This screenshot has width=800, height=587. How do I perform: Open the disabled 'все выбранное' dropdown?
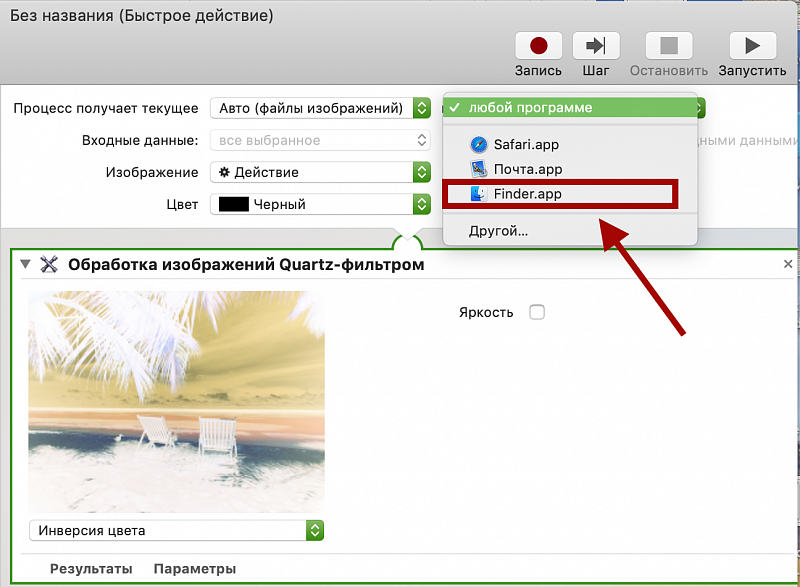320,140
